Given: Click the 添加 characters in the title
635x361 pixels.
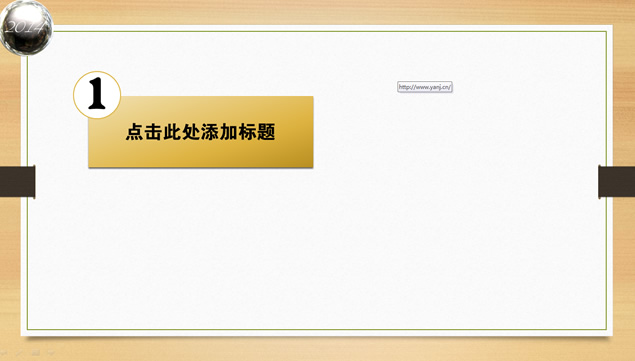Looking at the screenshot, I should (x=219, y=132).
